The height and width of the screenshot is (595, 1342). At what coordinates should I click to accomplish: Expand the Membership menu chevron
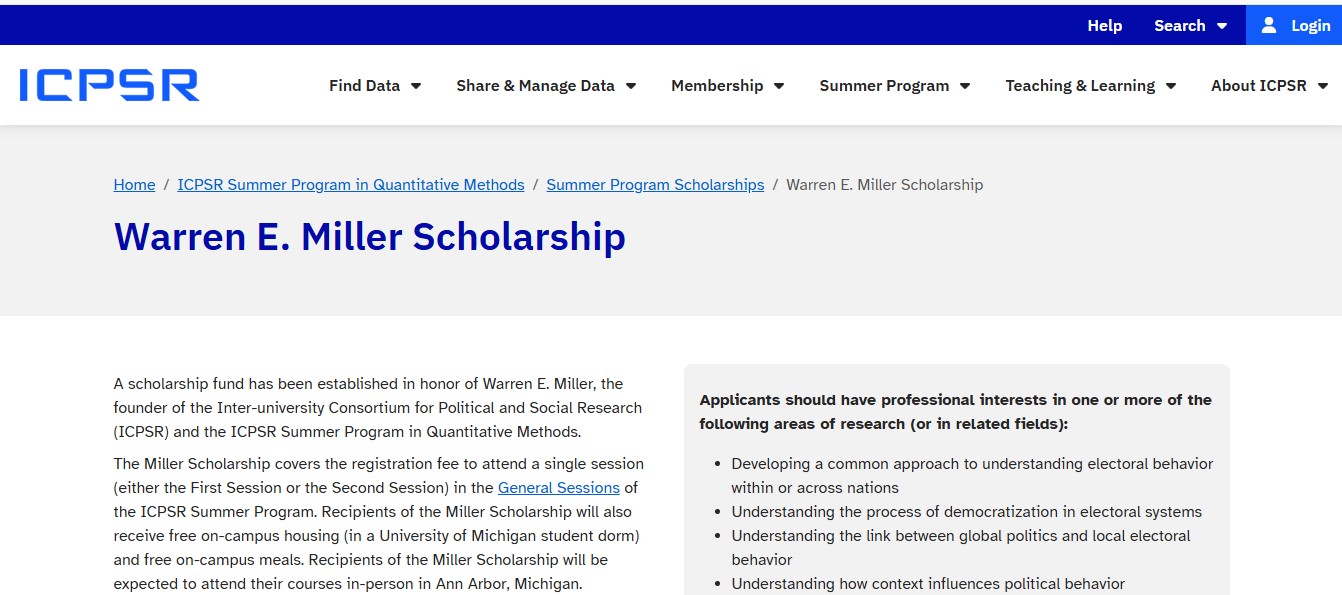[779, 86]
